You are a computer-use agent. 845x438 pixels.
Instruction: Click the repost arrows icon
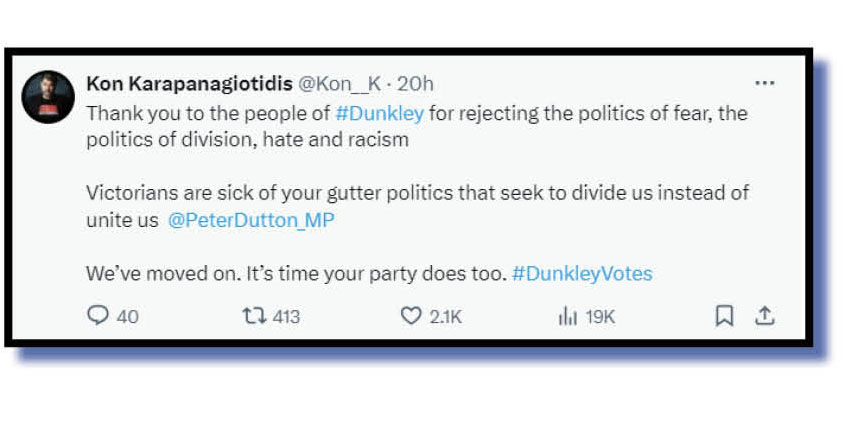click(253, 316)
